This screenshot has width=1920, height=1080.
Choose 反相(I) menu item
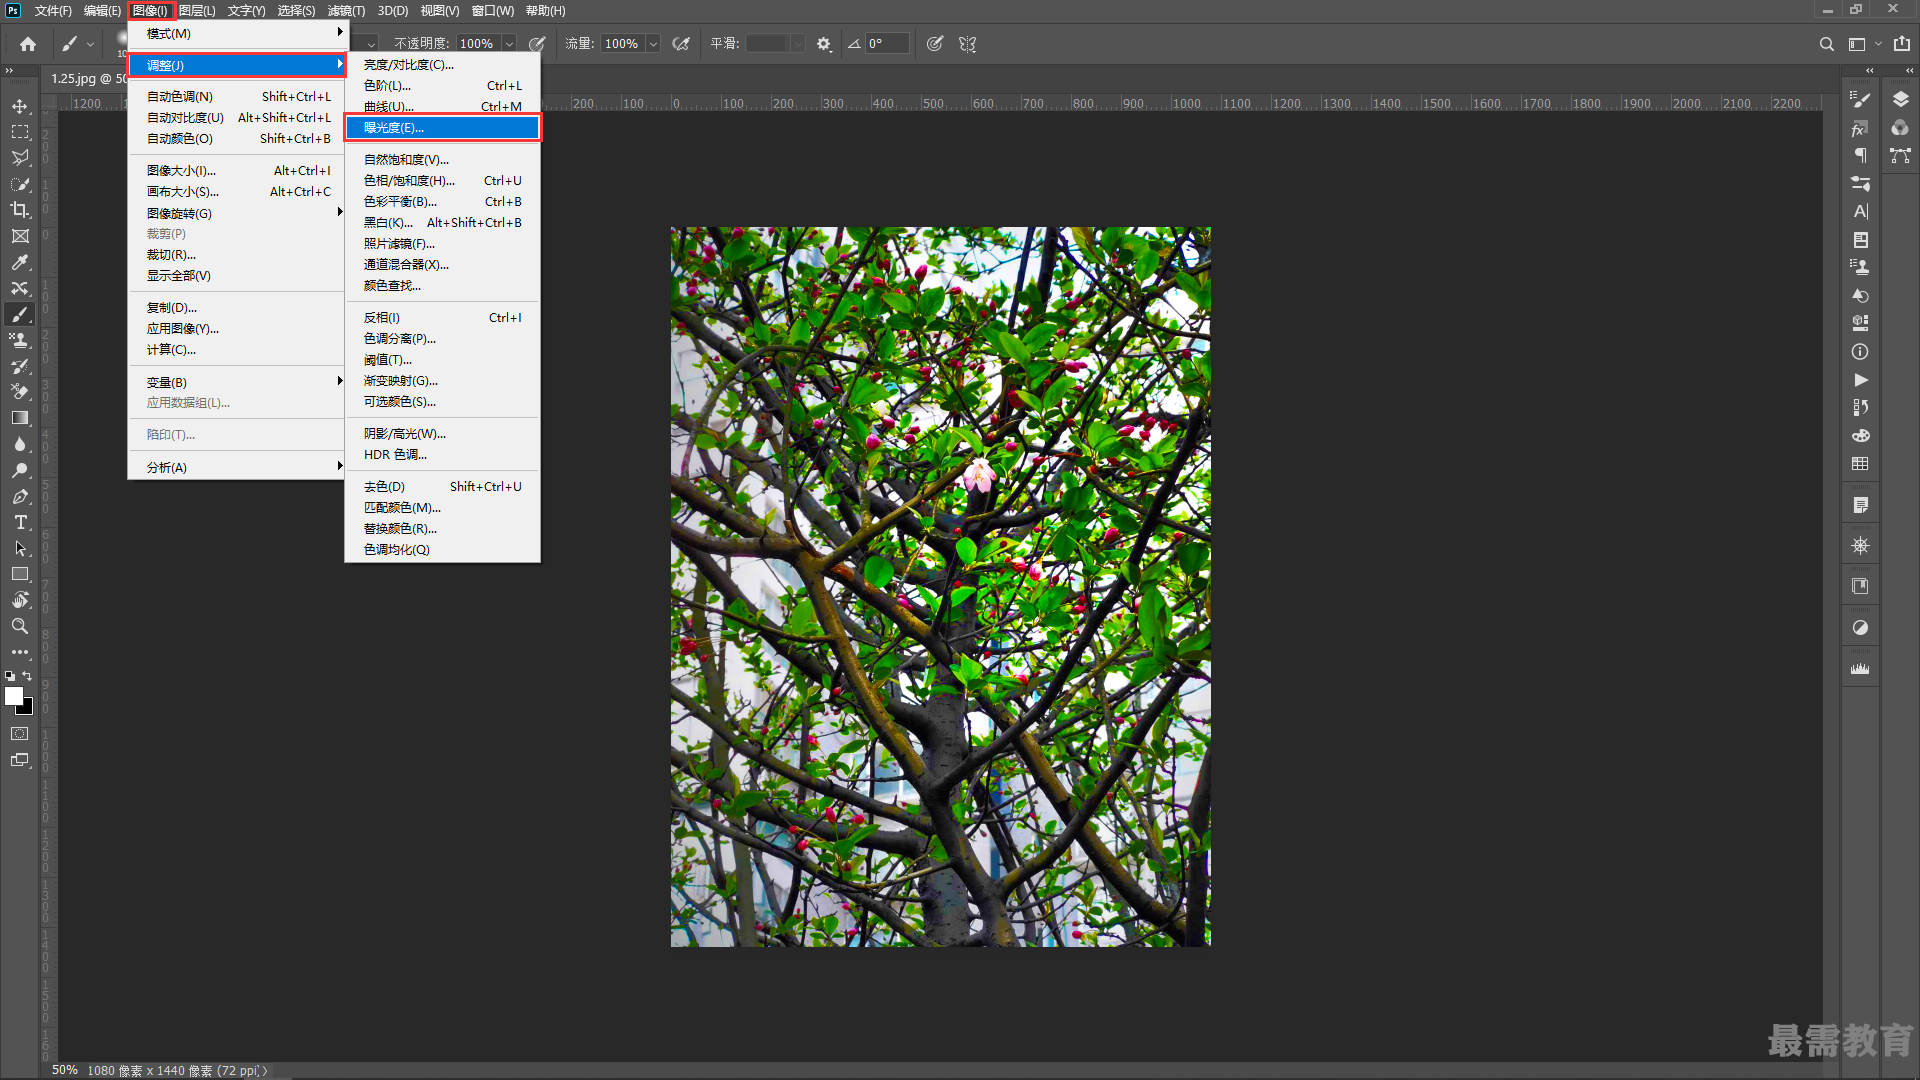pyautogui.click(x=442, y=317)
